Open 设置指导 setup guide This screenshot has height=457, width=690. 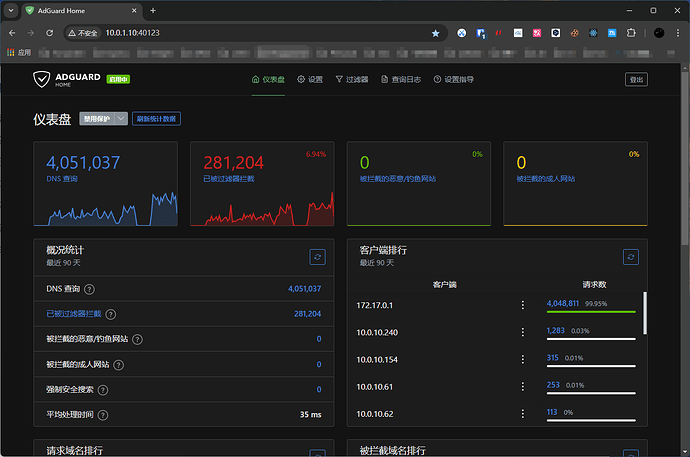click(454, 79)
